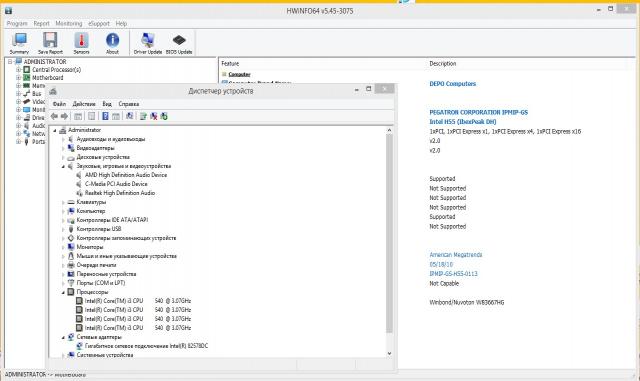The width and height of the screenshot is (640, 381).
Task: Select Контроллеры IDE ATA/ATAPI category
Action: (112, 220)
